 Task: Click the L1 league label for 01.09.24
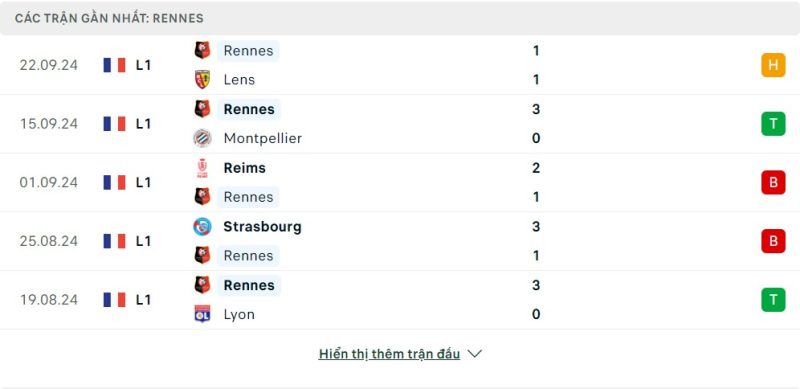click(143, 183)
